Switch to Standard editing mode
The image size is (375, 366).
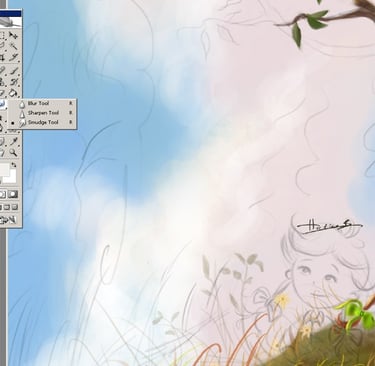point(3,194)
